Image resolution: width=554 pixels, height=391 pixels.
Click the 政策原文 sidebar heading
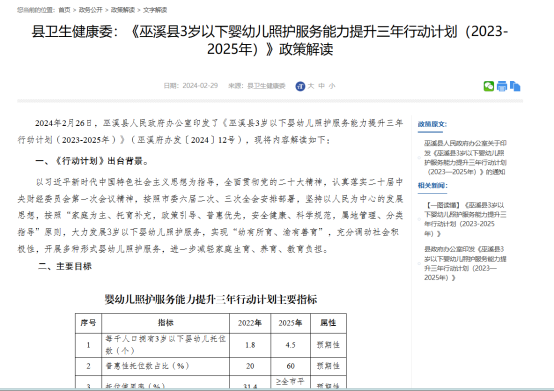432,124
